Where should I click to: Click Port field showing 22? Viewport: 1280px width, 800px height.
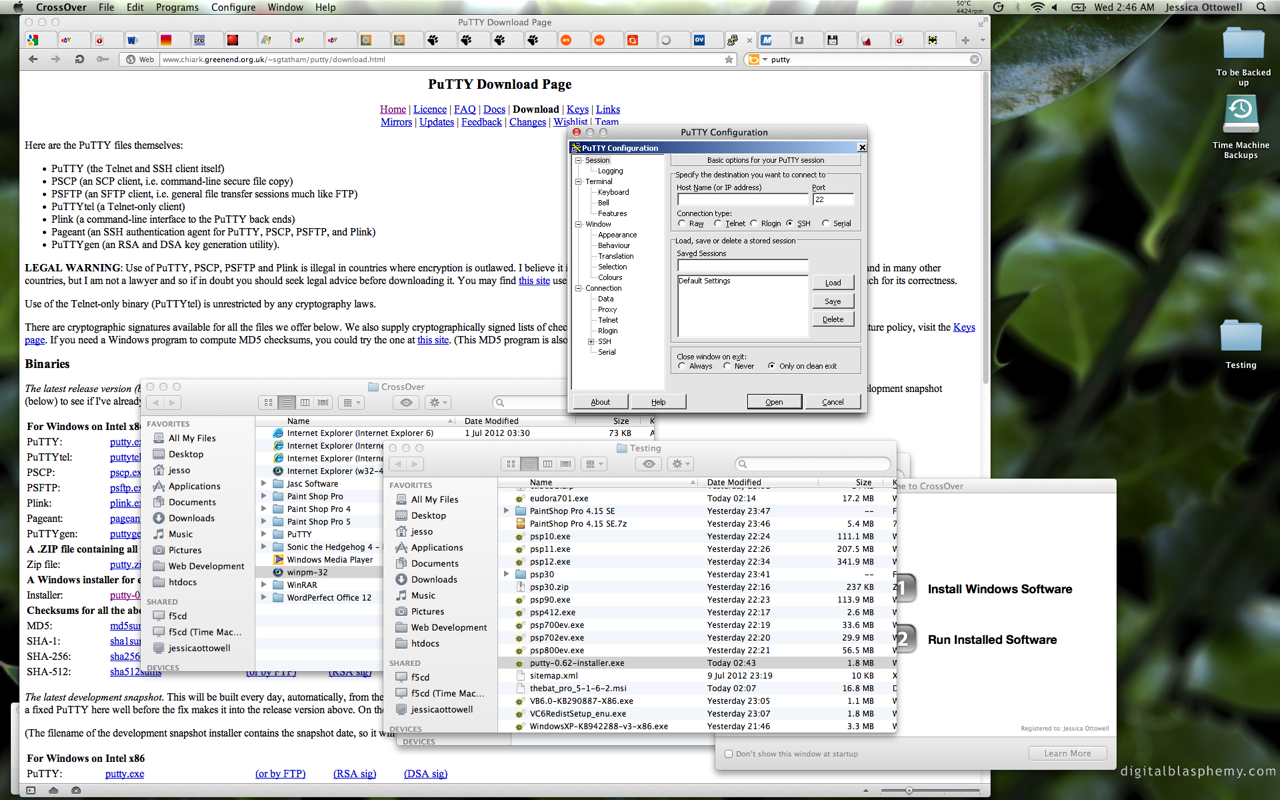click(x=832, y=200)
